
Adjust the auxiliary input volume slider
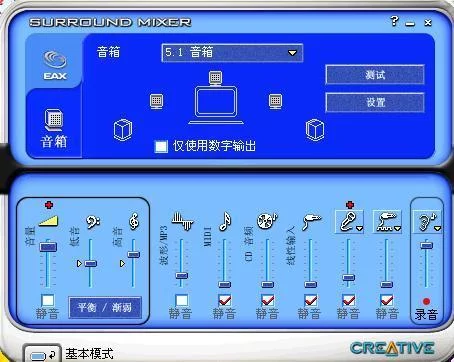point(387,284)
